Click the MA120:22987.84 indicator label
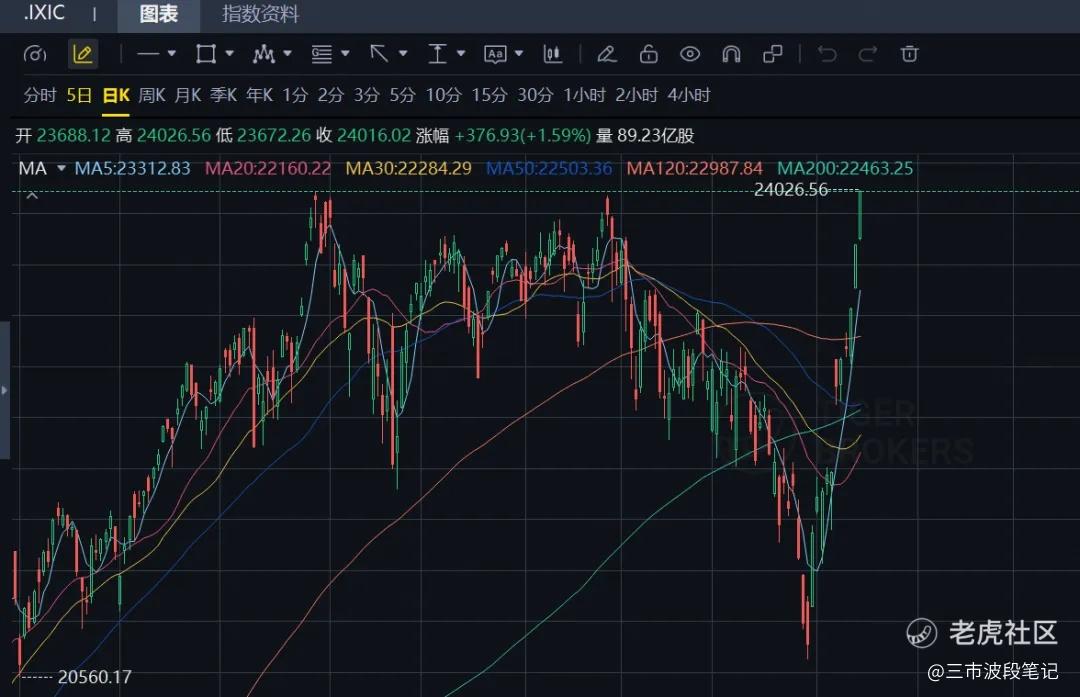This screenshot has width=1080, height=697. click(x=694, y=168)
